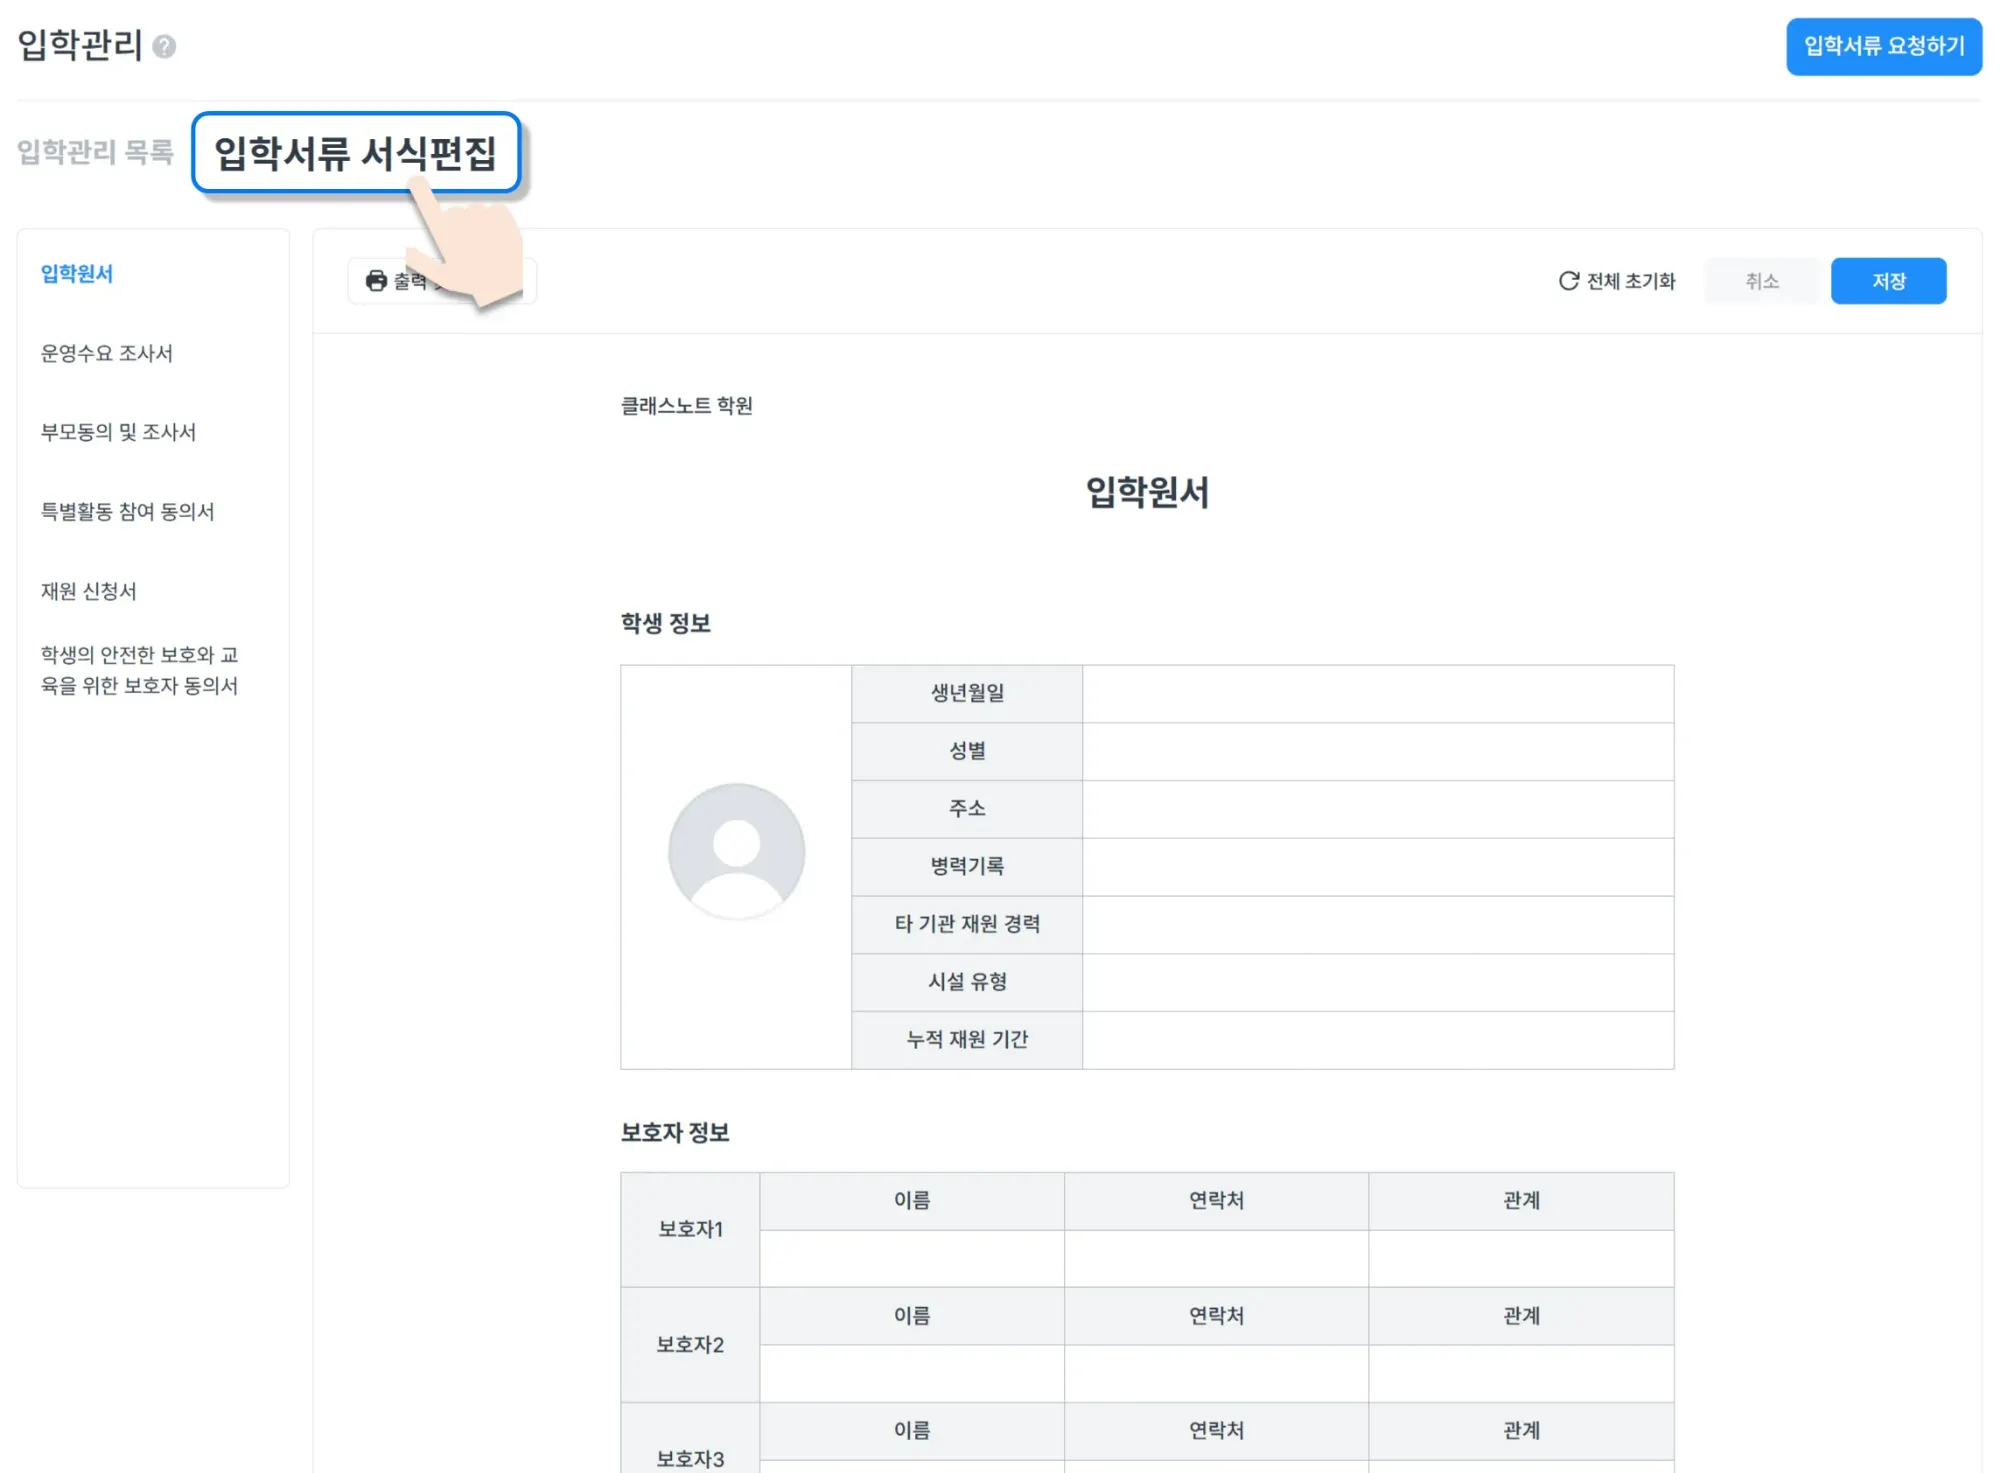Switch to the 입학관리 목록 tab
Viewport: 2000px width, 1473px height.
pyautogui.click(x=96, y=152)
